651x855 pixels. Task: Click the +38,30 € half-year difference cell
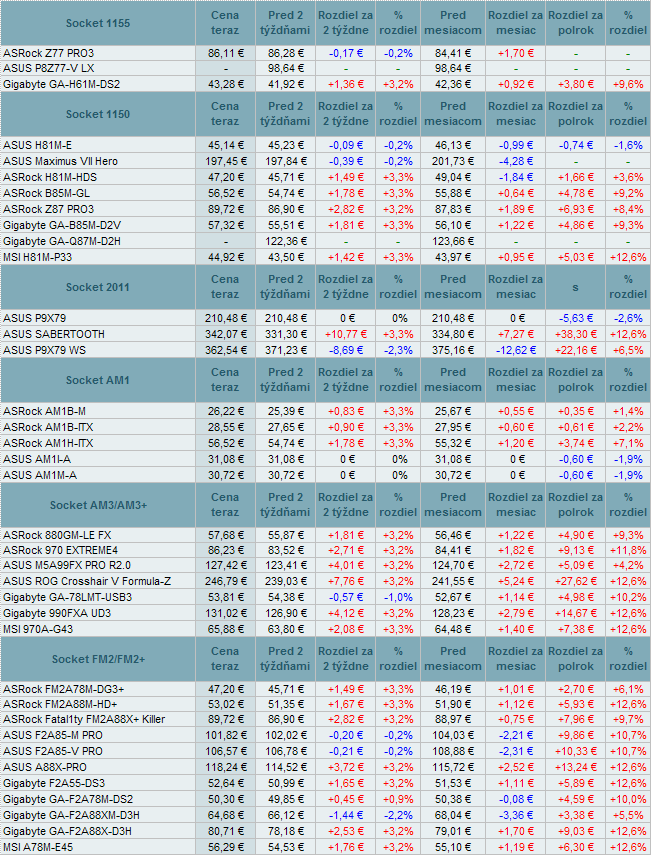pos(576,334)
